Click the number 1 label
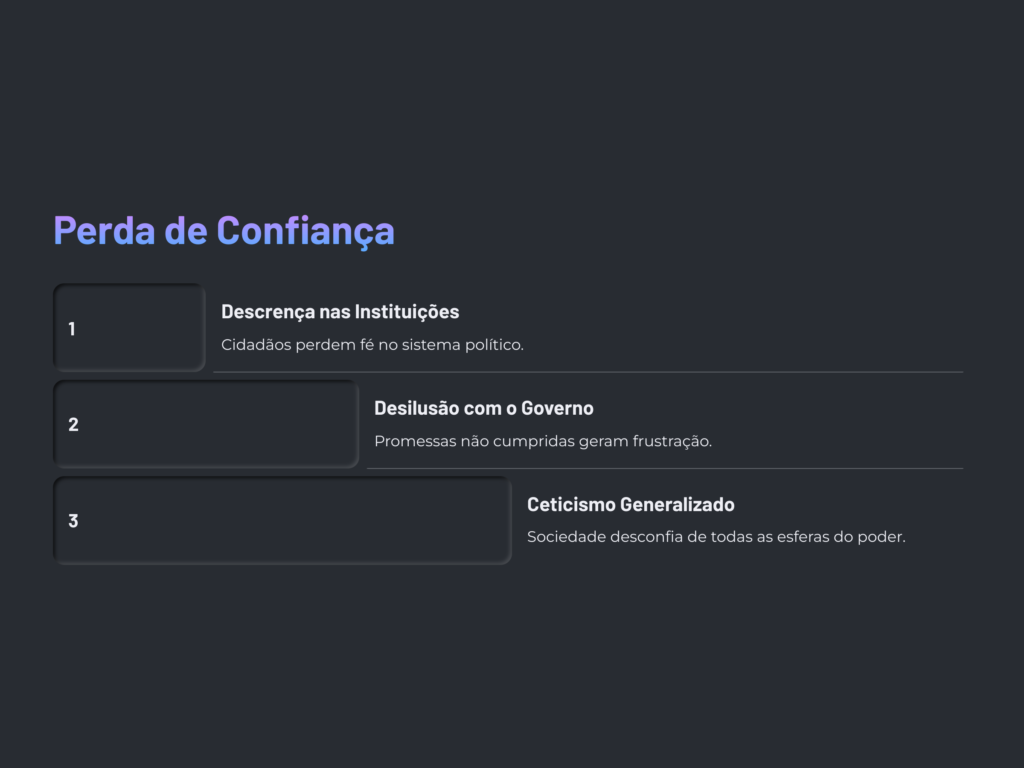This screenshot has height=768, width=1024. pos(72,328)
